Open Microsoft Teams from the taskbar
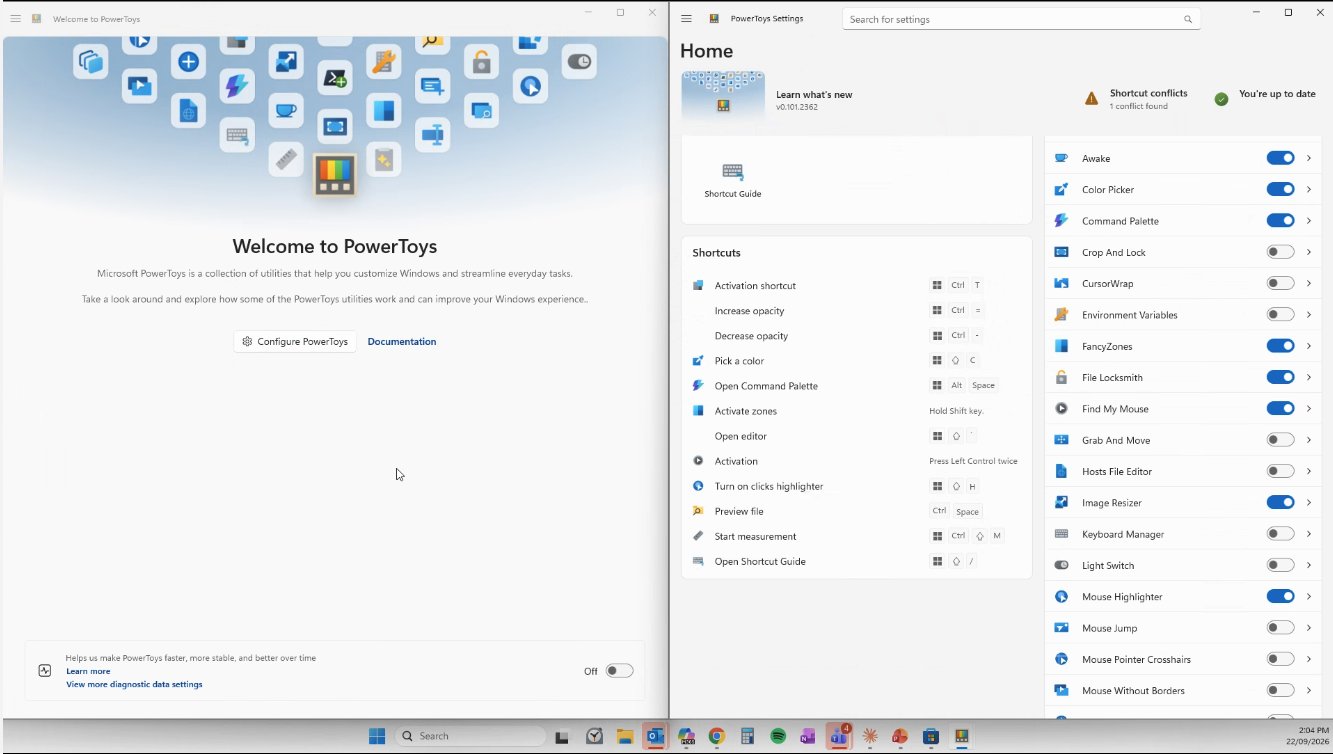The image size is (1333, 754). point(839,735)
